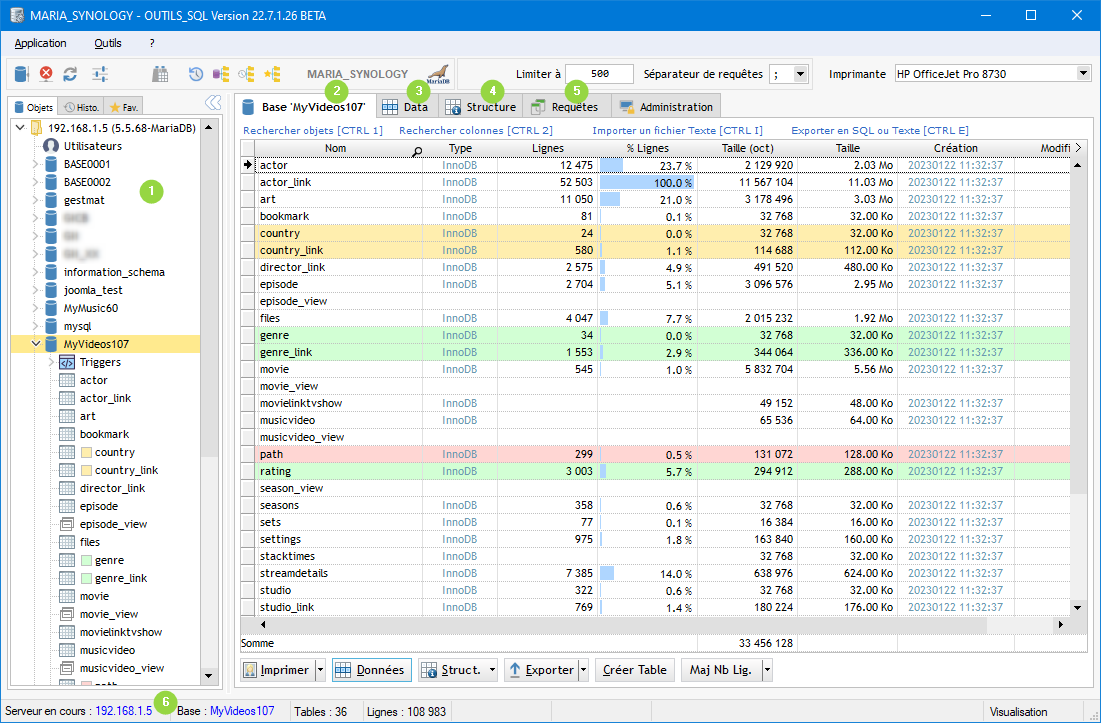Image resolution: width=1101 pixels, height=723 pixels.
Task: Open the settings sliders icon
Action: point(100,74)
